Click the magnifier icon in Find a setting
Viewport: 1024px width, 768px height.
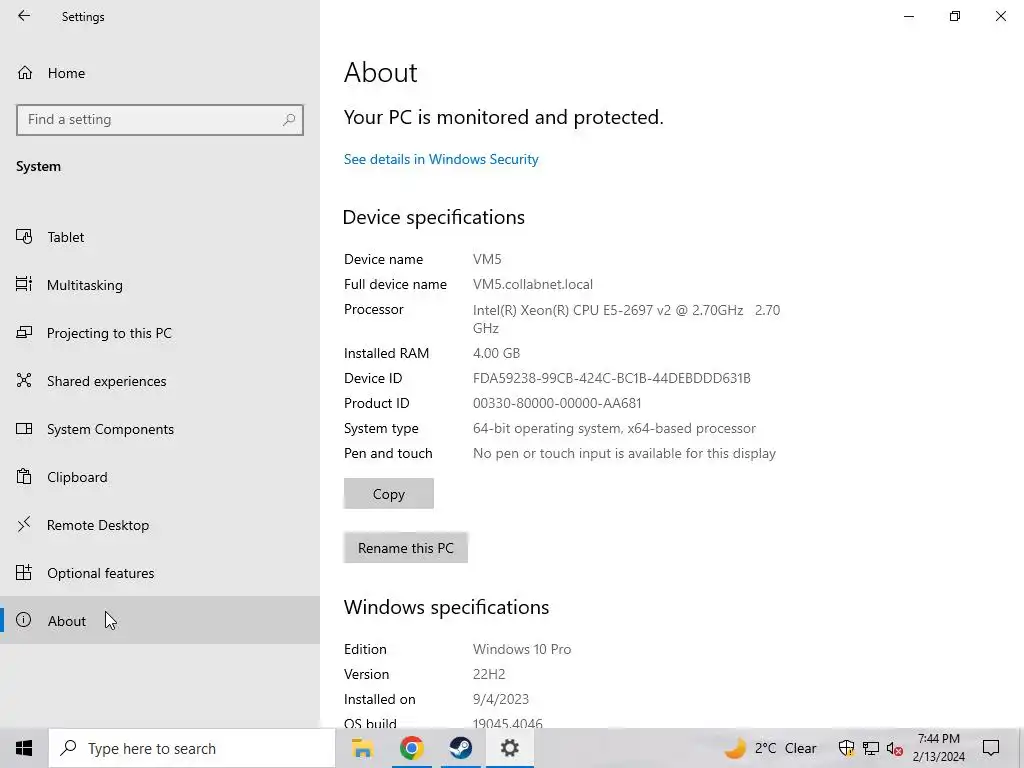pyautogui.click(x=289, y=120)
